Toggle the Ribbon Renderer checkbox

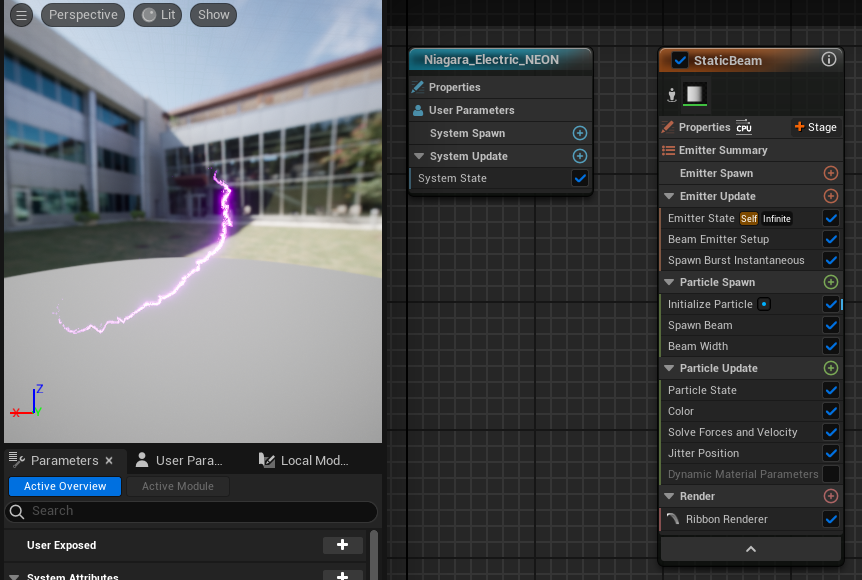click(x=830, y=519)
